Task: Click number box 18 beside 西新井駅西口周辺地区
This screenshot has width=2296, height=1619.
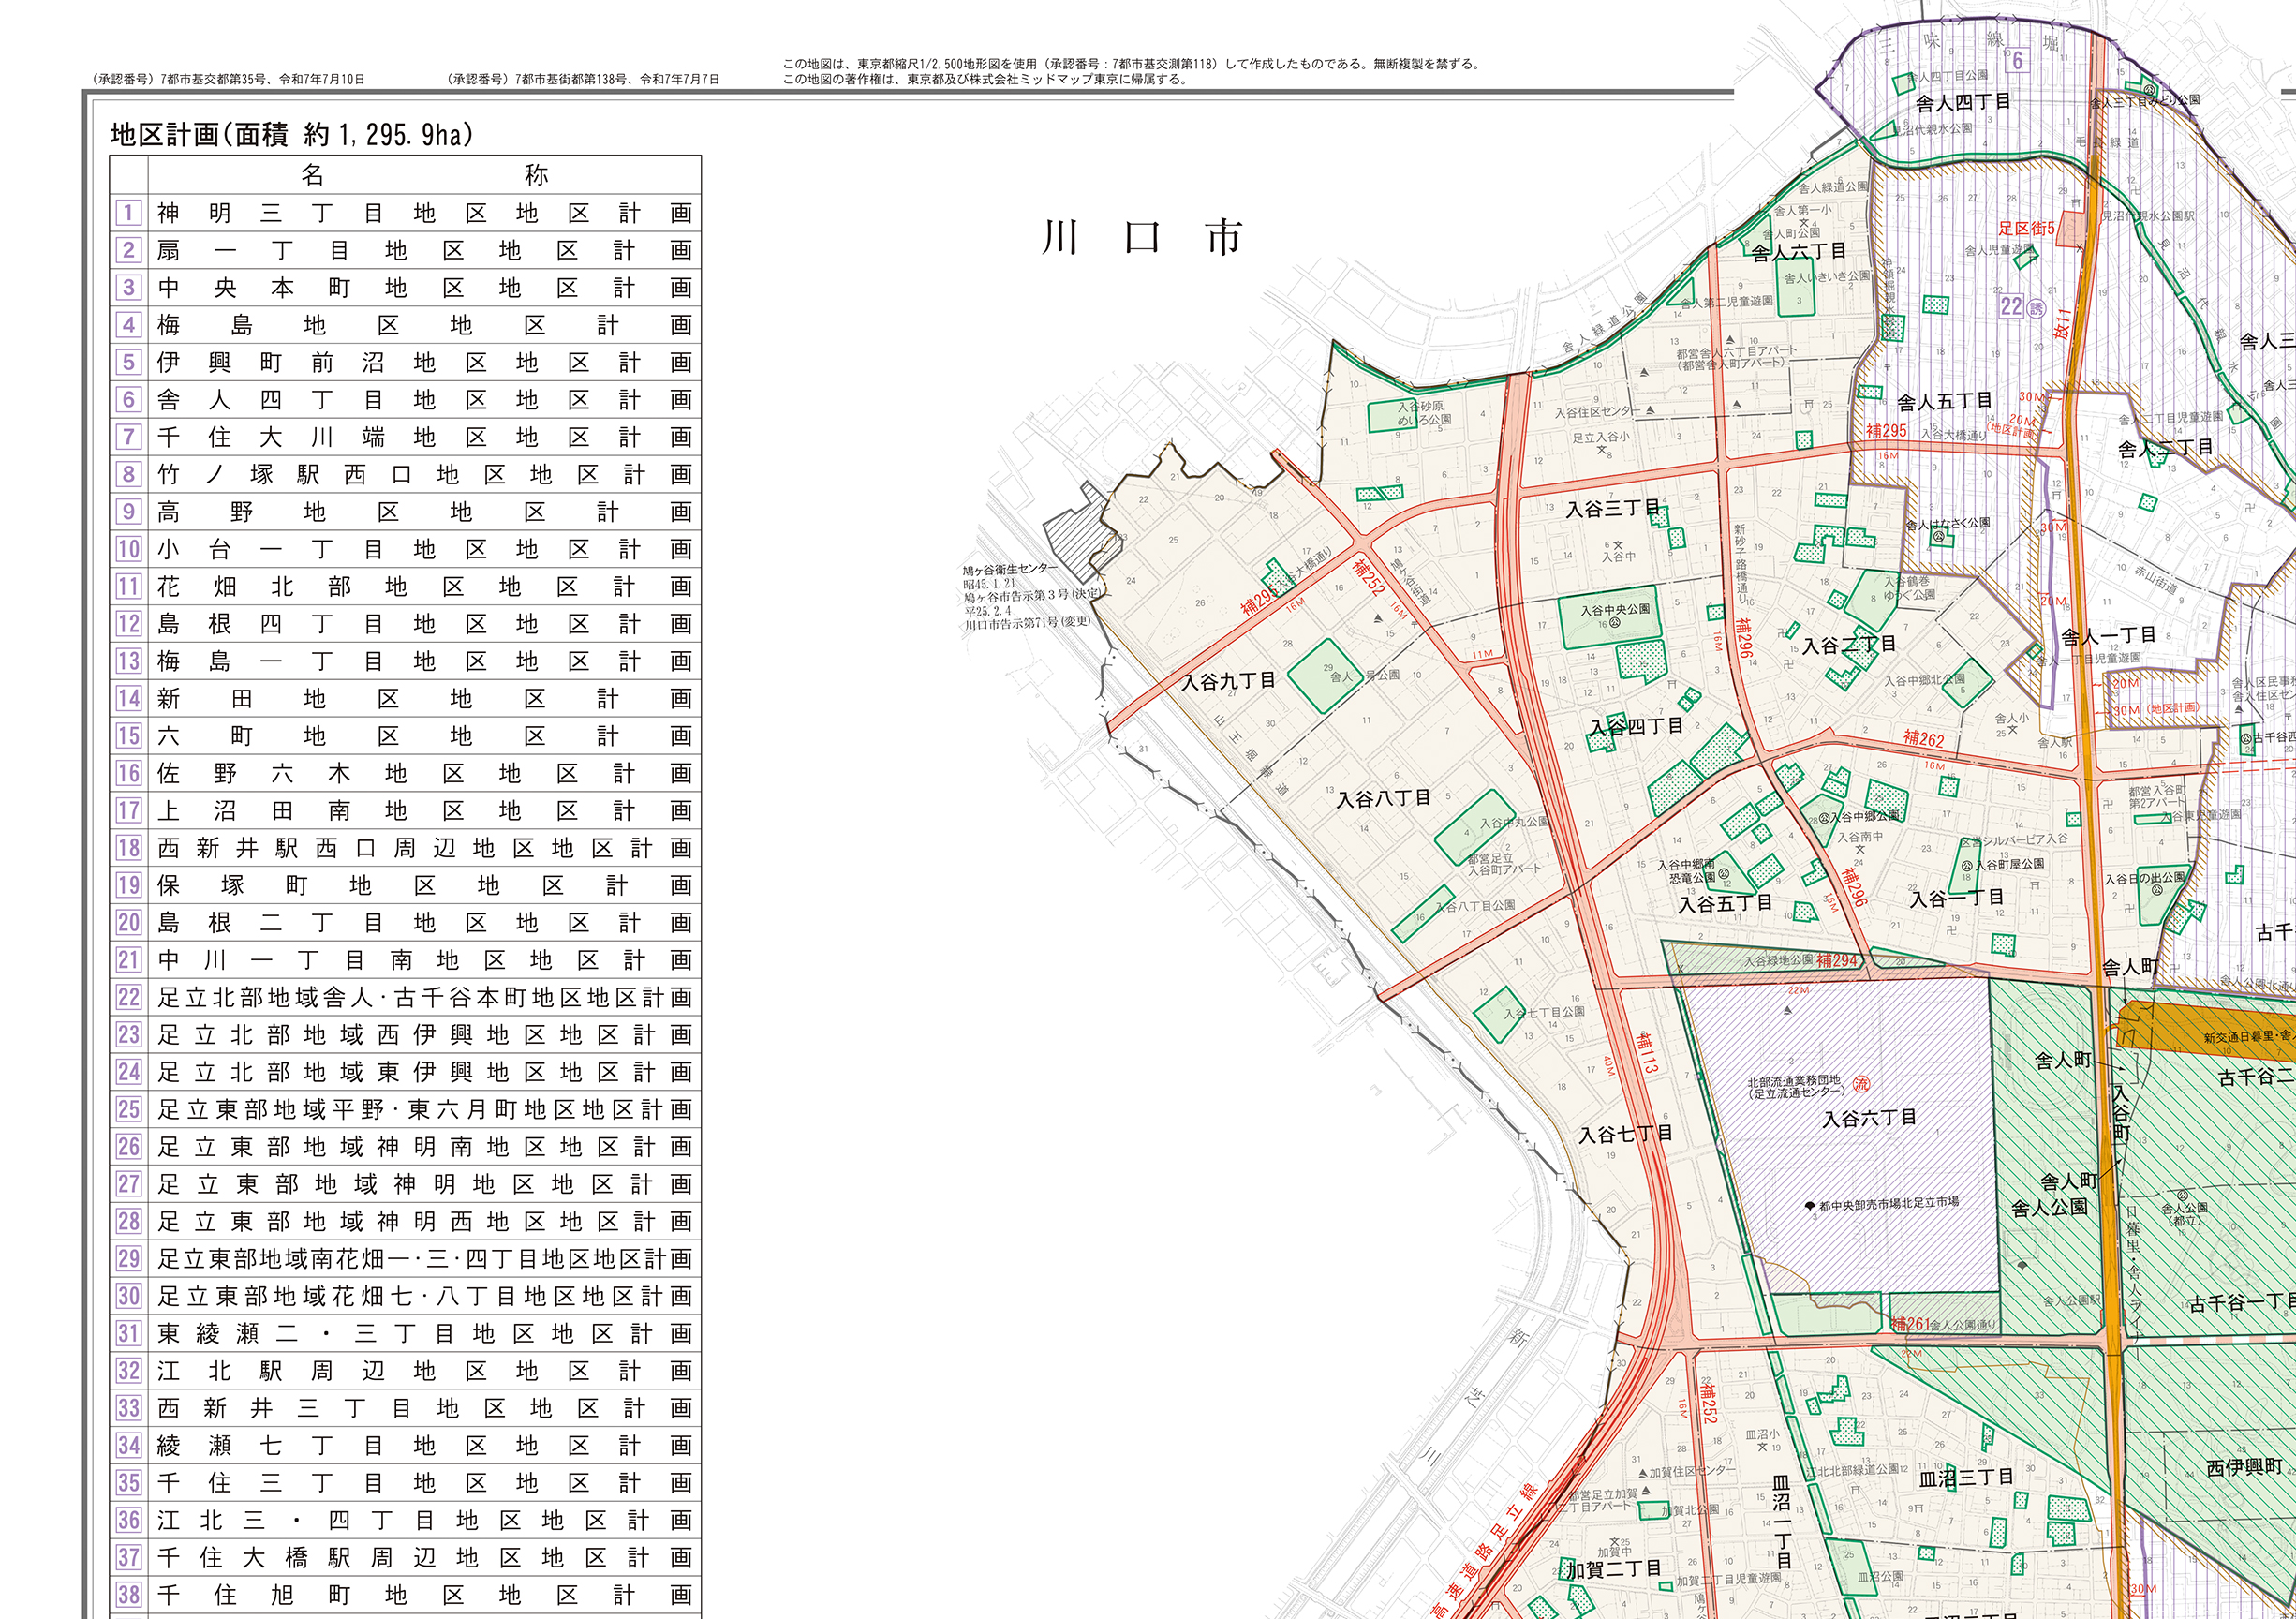Action: coord(128,848)
